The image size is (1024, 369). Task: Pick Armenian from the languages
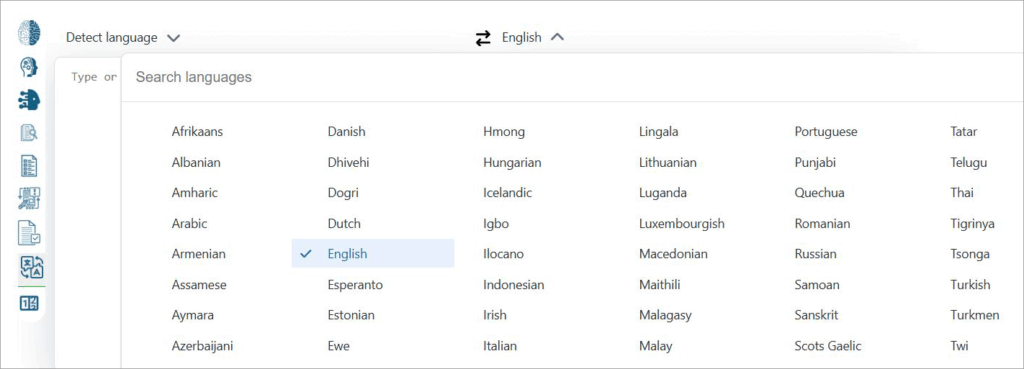[199, 254]
